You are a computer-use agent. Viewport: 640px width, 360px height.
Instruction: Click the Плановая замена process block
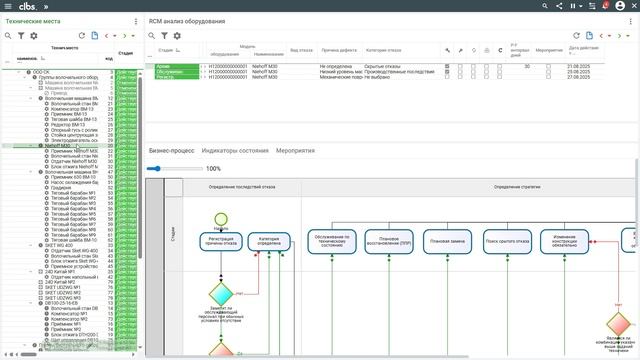point(447,241)
